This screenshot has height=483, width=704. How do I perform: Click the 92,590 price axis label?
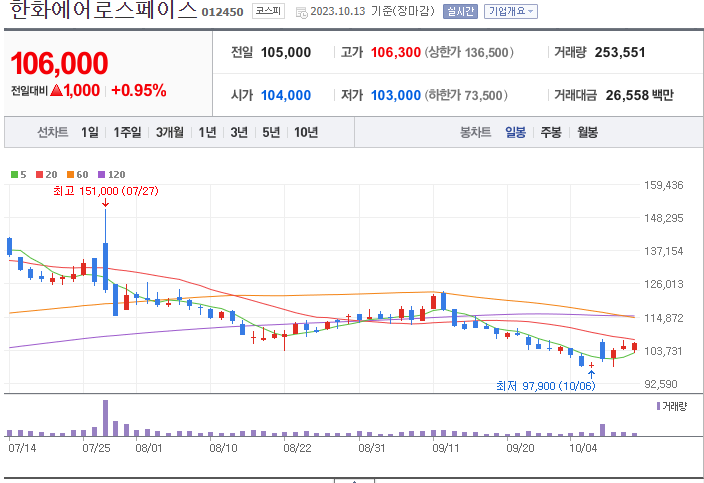[x=661, y=384]
